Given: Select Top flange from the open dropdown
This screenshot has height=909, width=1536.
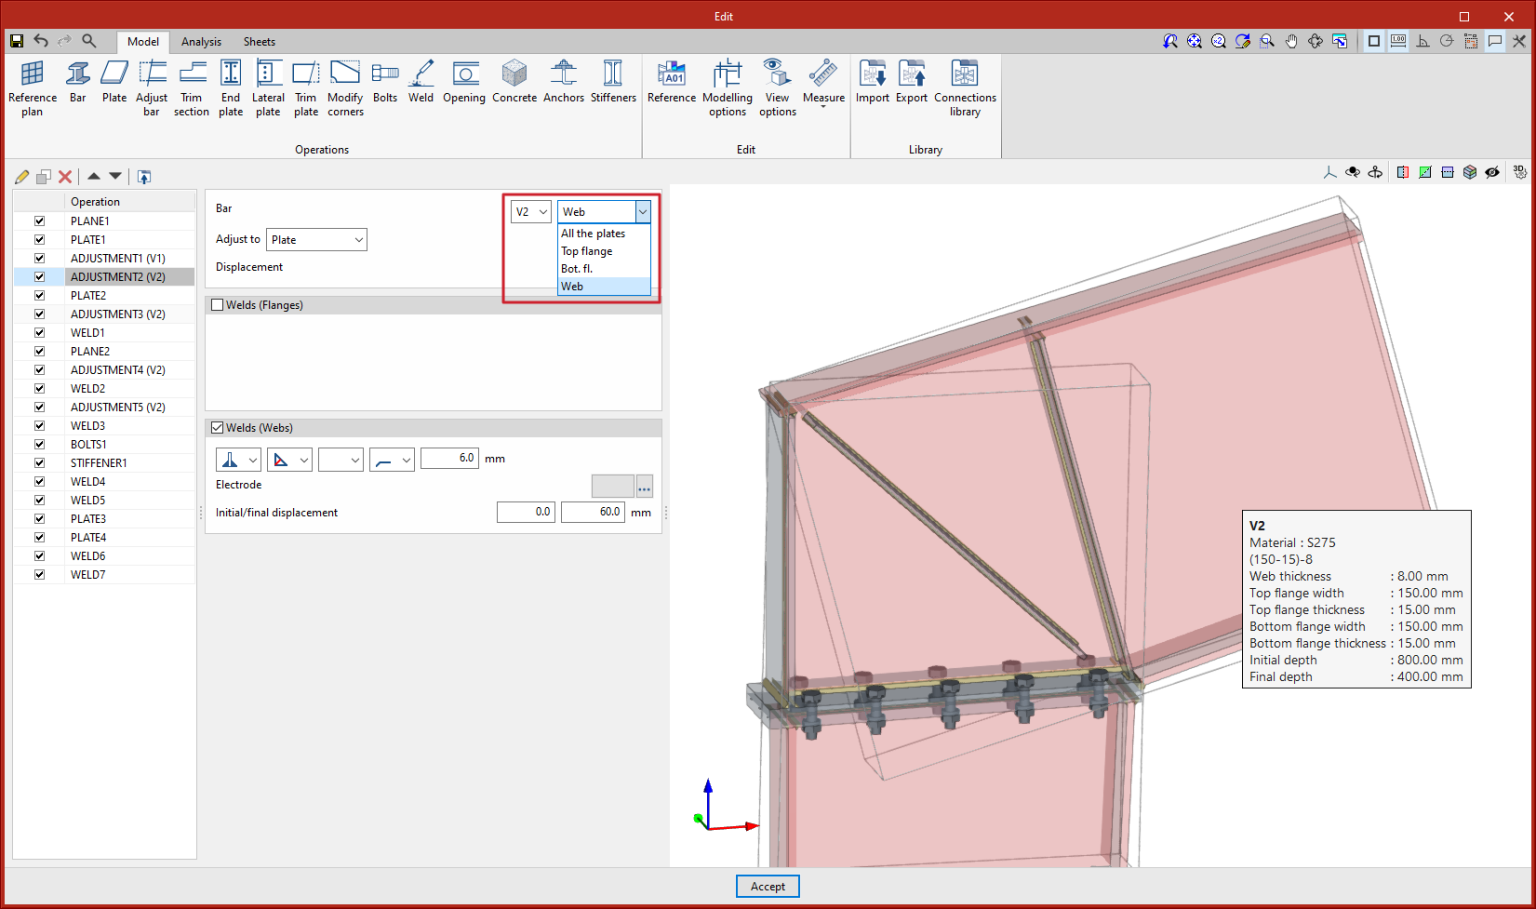Looking at the screenshot, I should [x=586, y=251].
